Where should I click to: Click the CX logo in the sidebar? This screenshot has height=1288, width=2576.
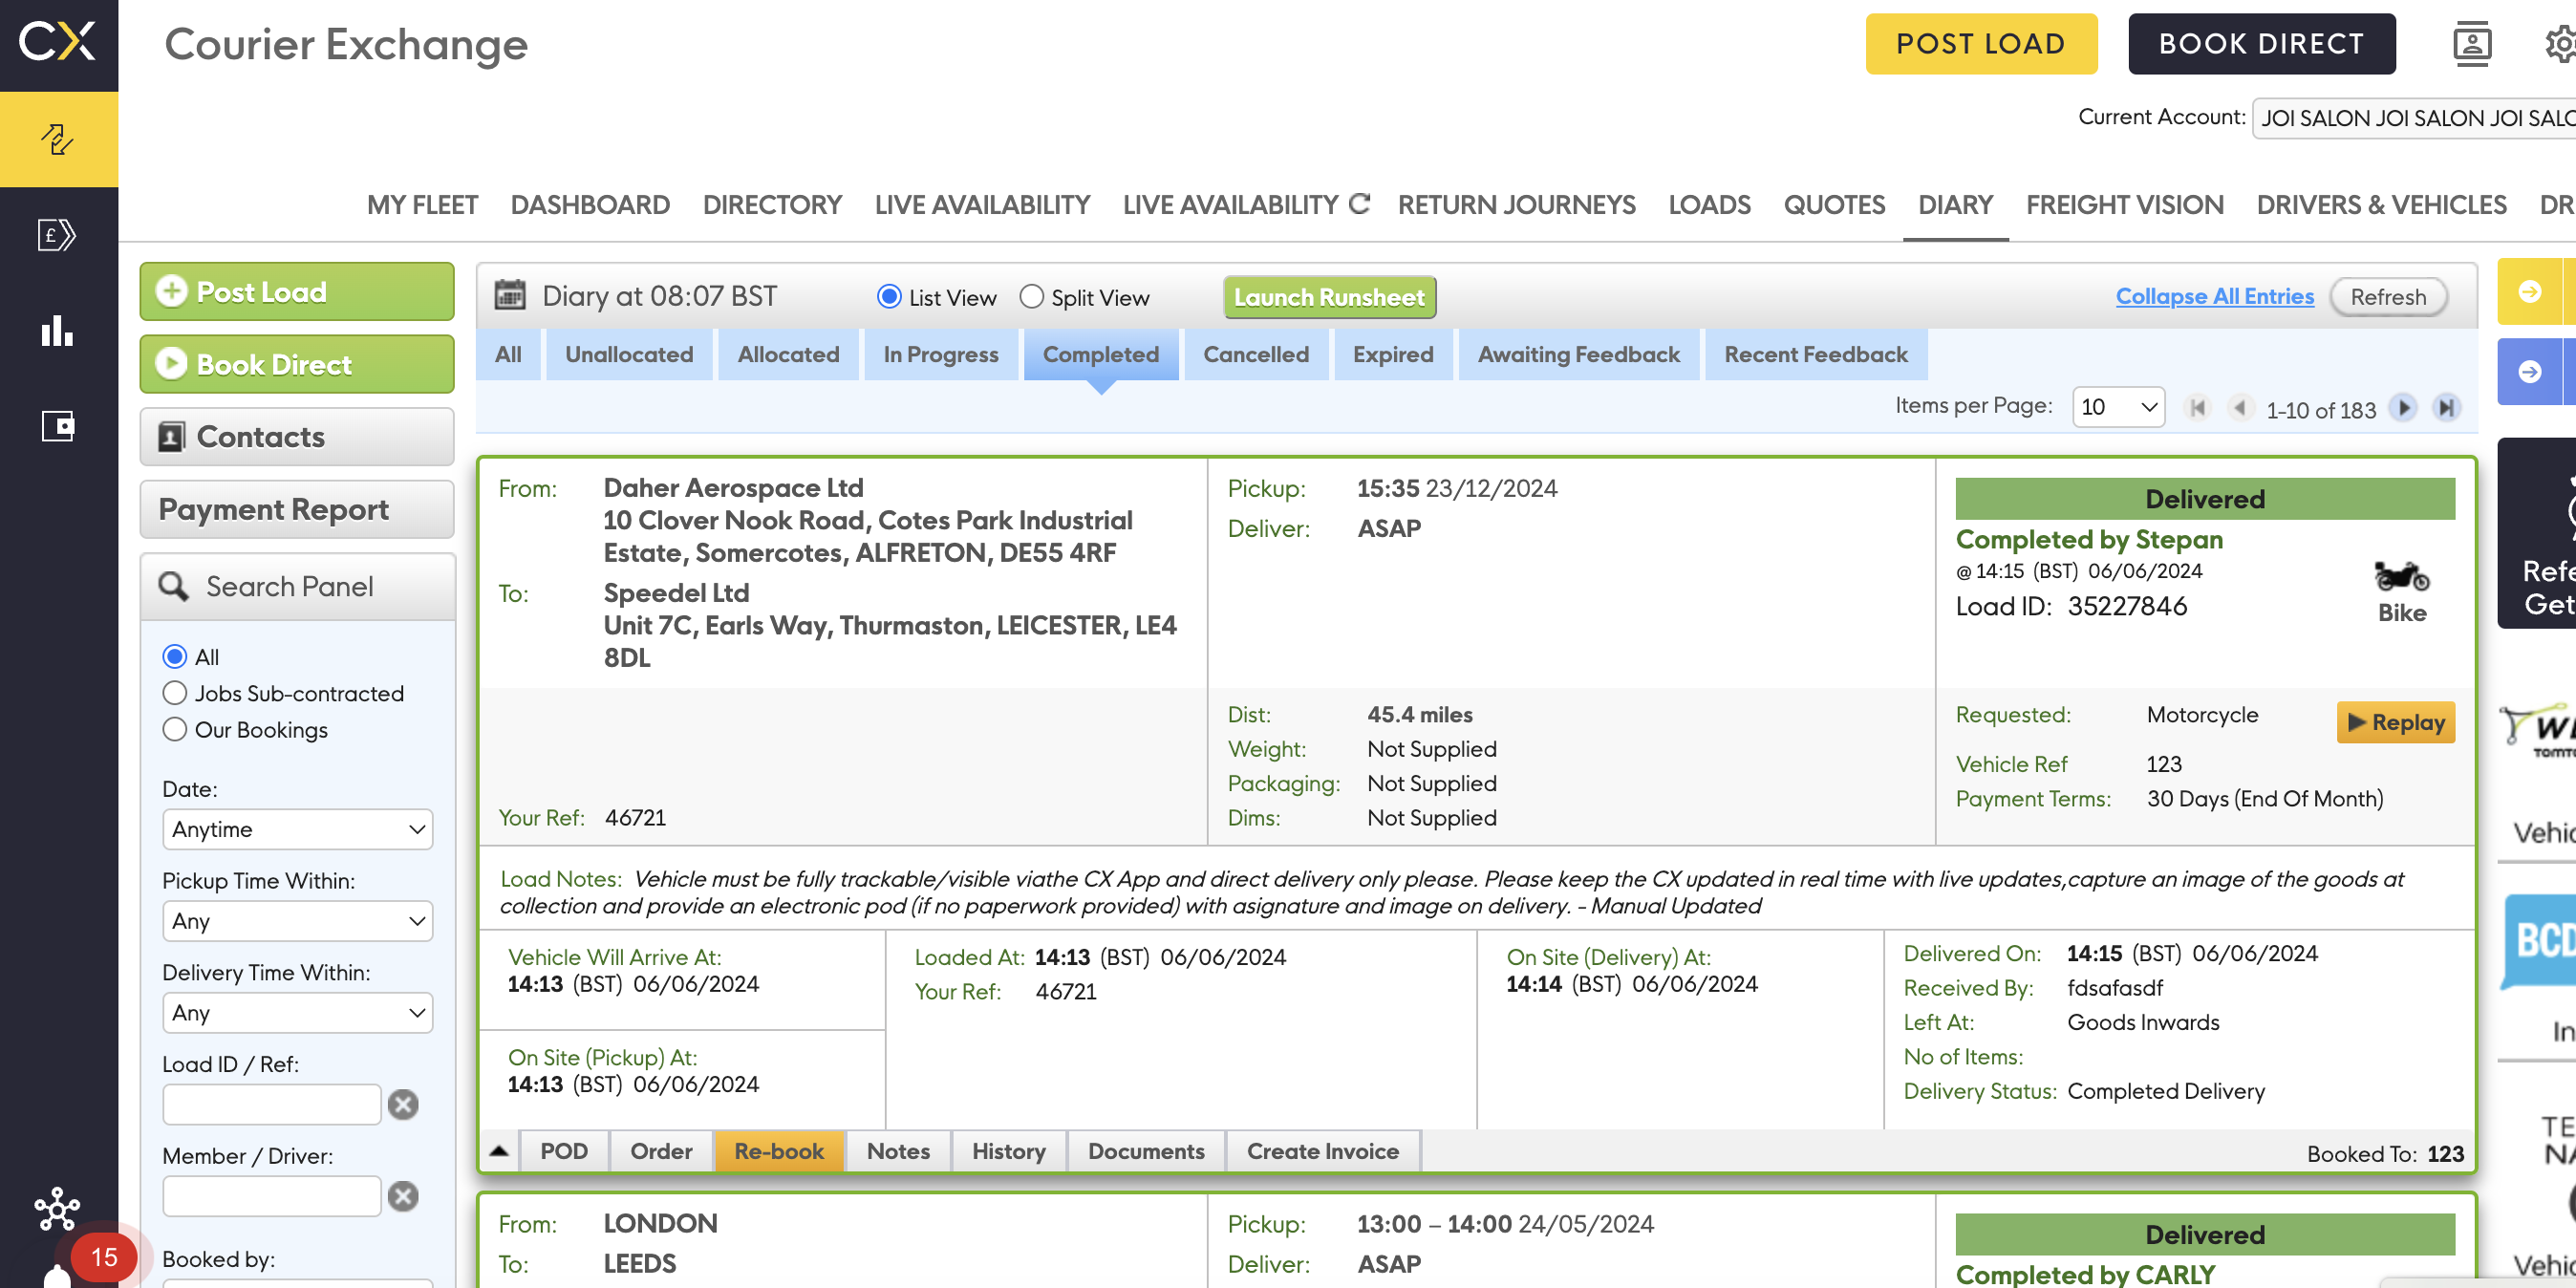click(x=58, y=42)
